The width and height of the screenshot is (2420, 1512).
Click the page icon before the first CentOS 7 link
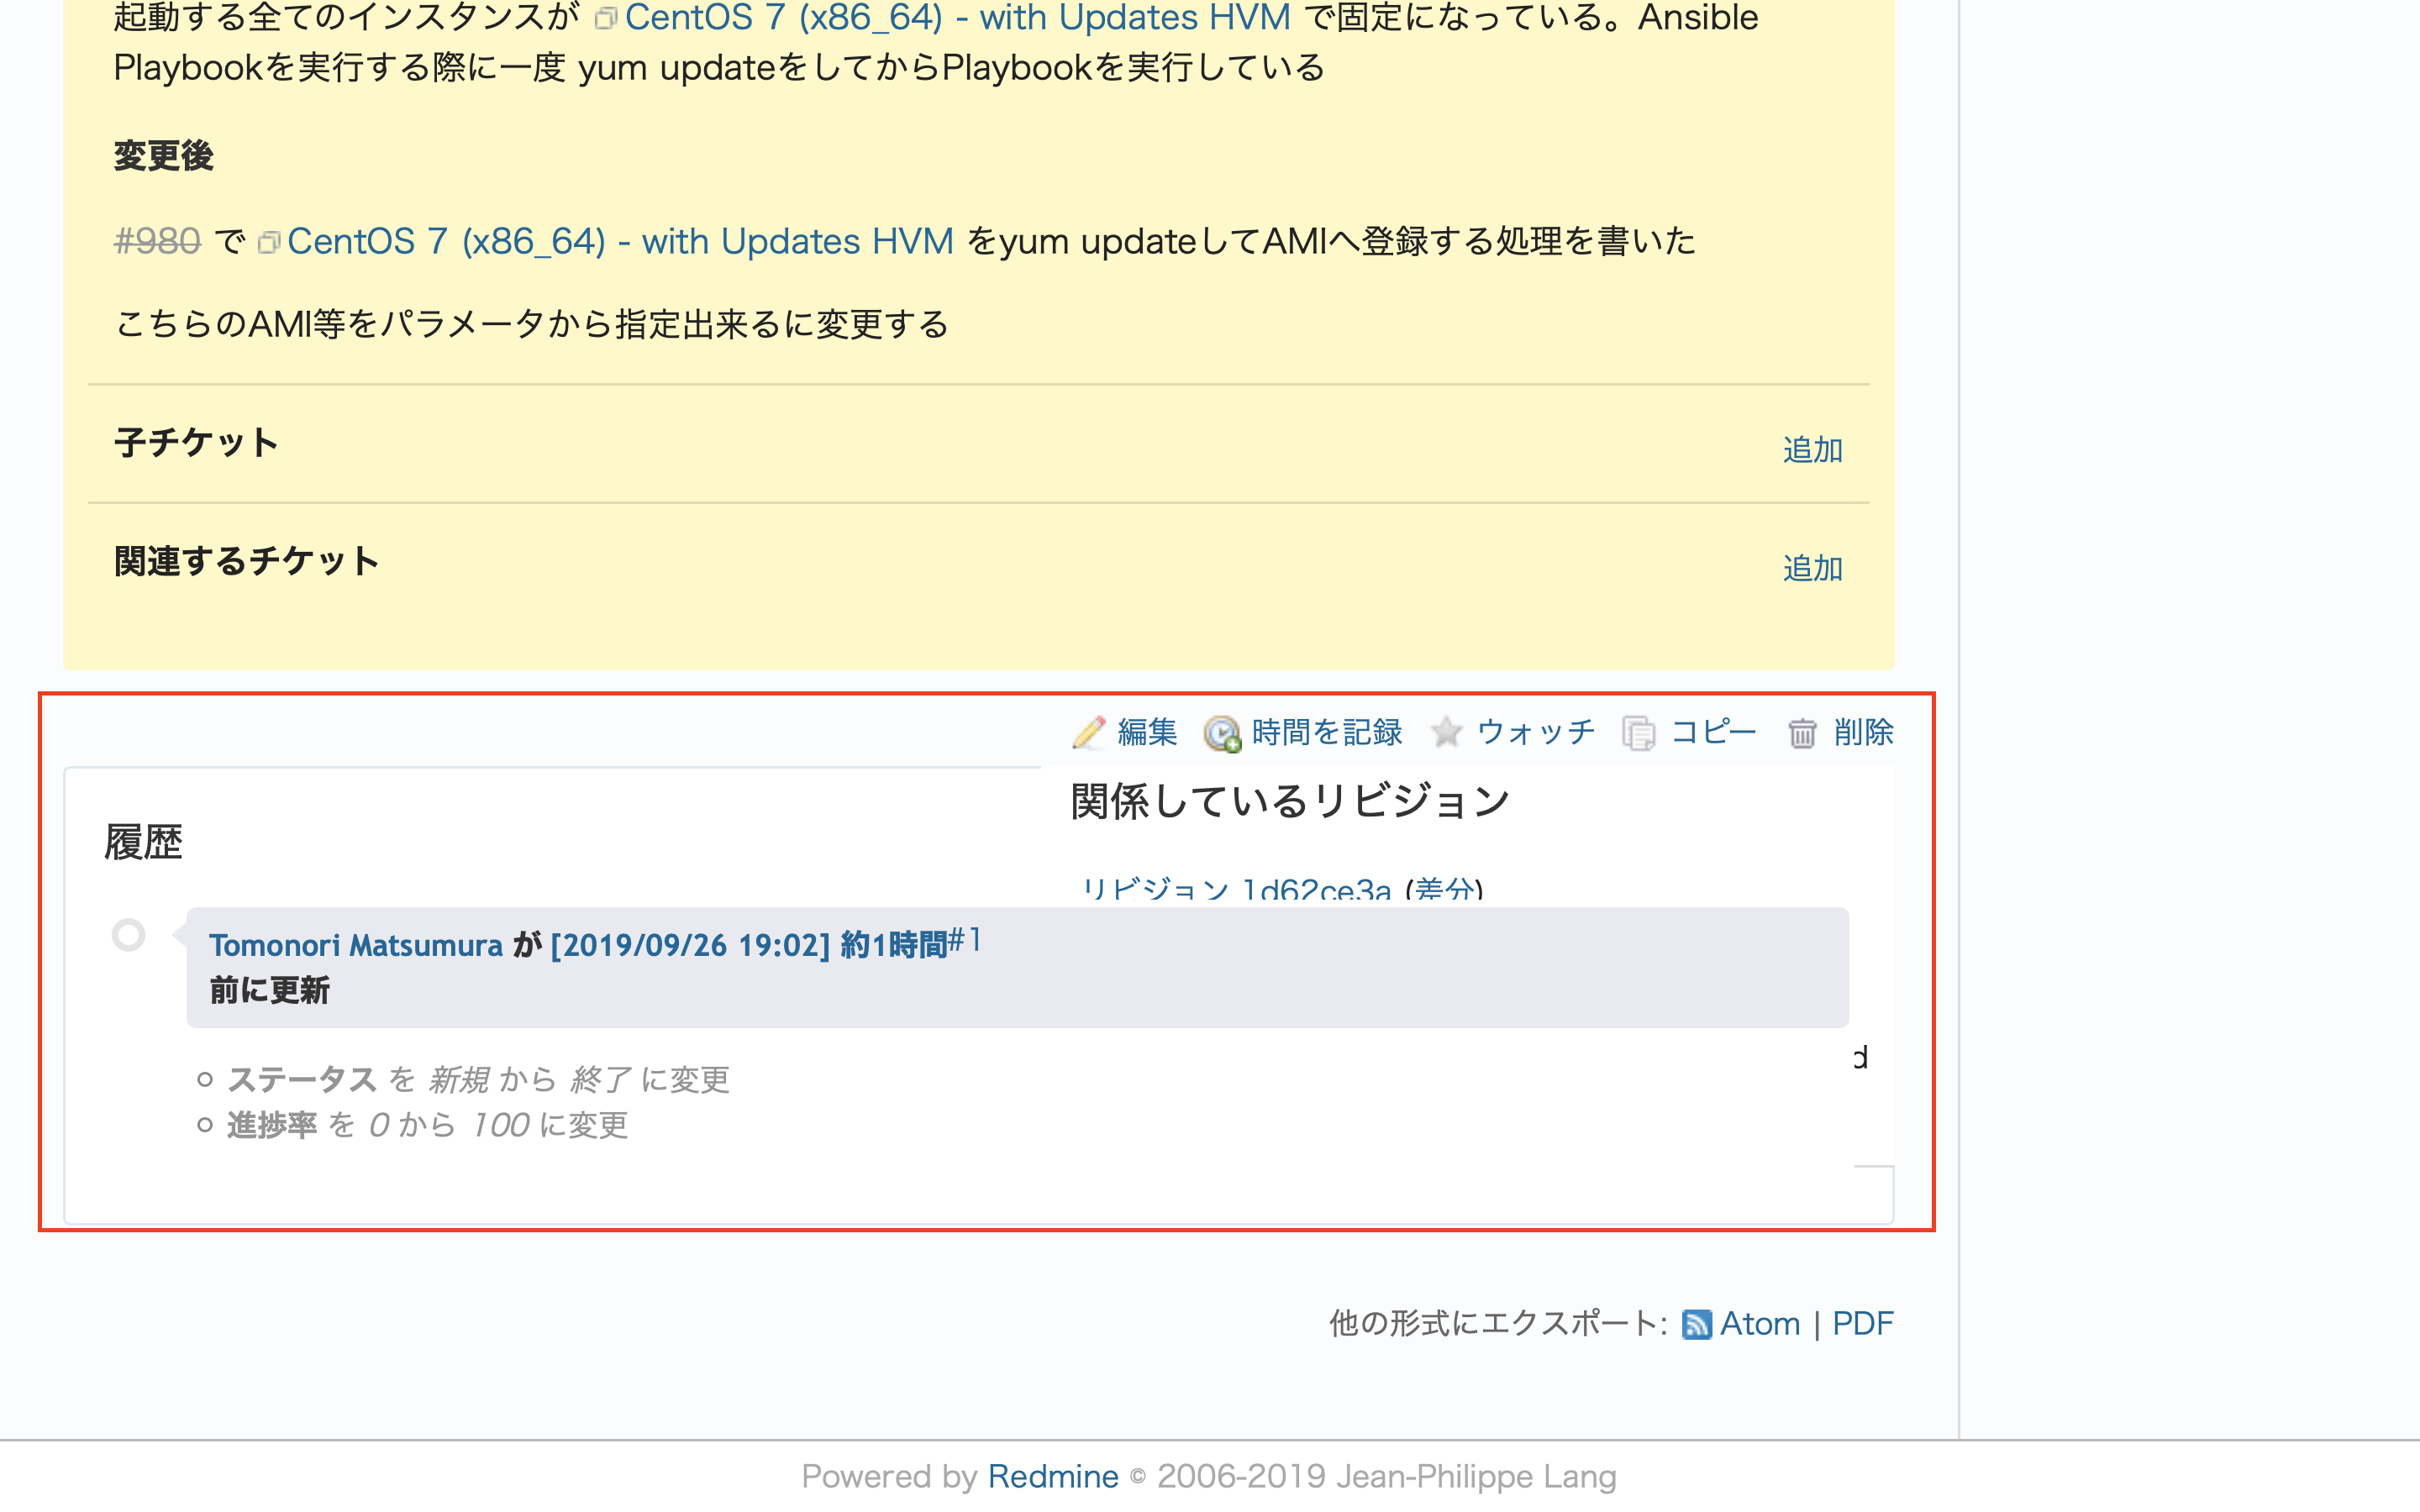point(604,17)
